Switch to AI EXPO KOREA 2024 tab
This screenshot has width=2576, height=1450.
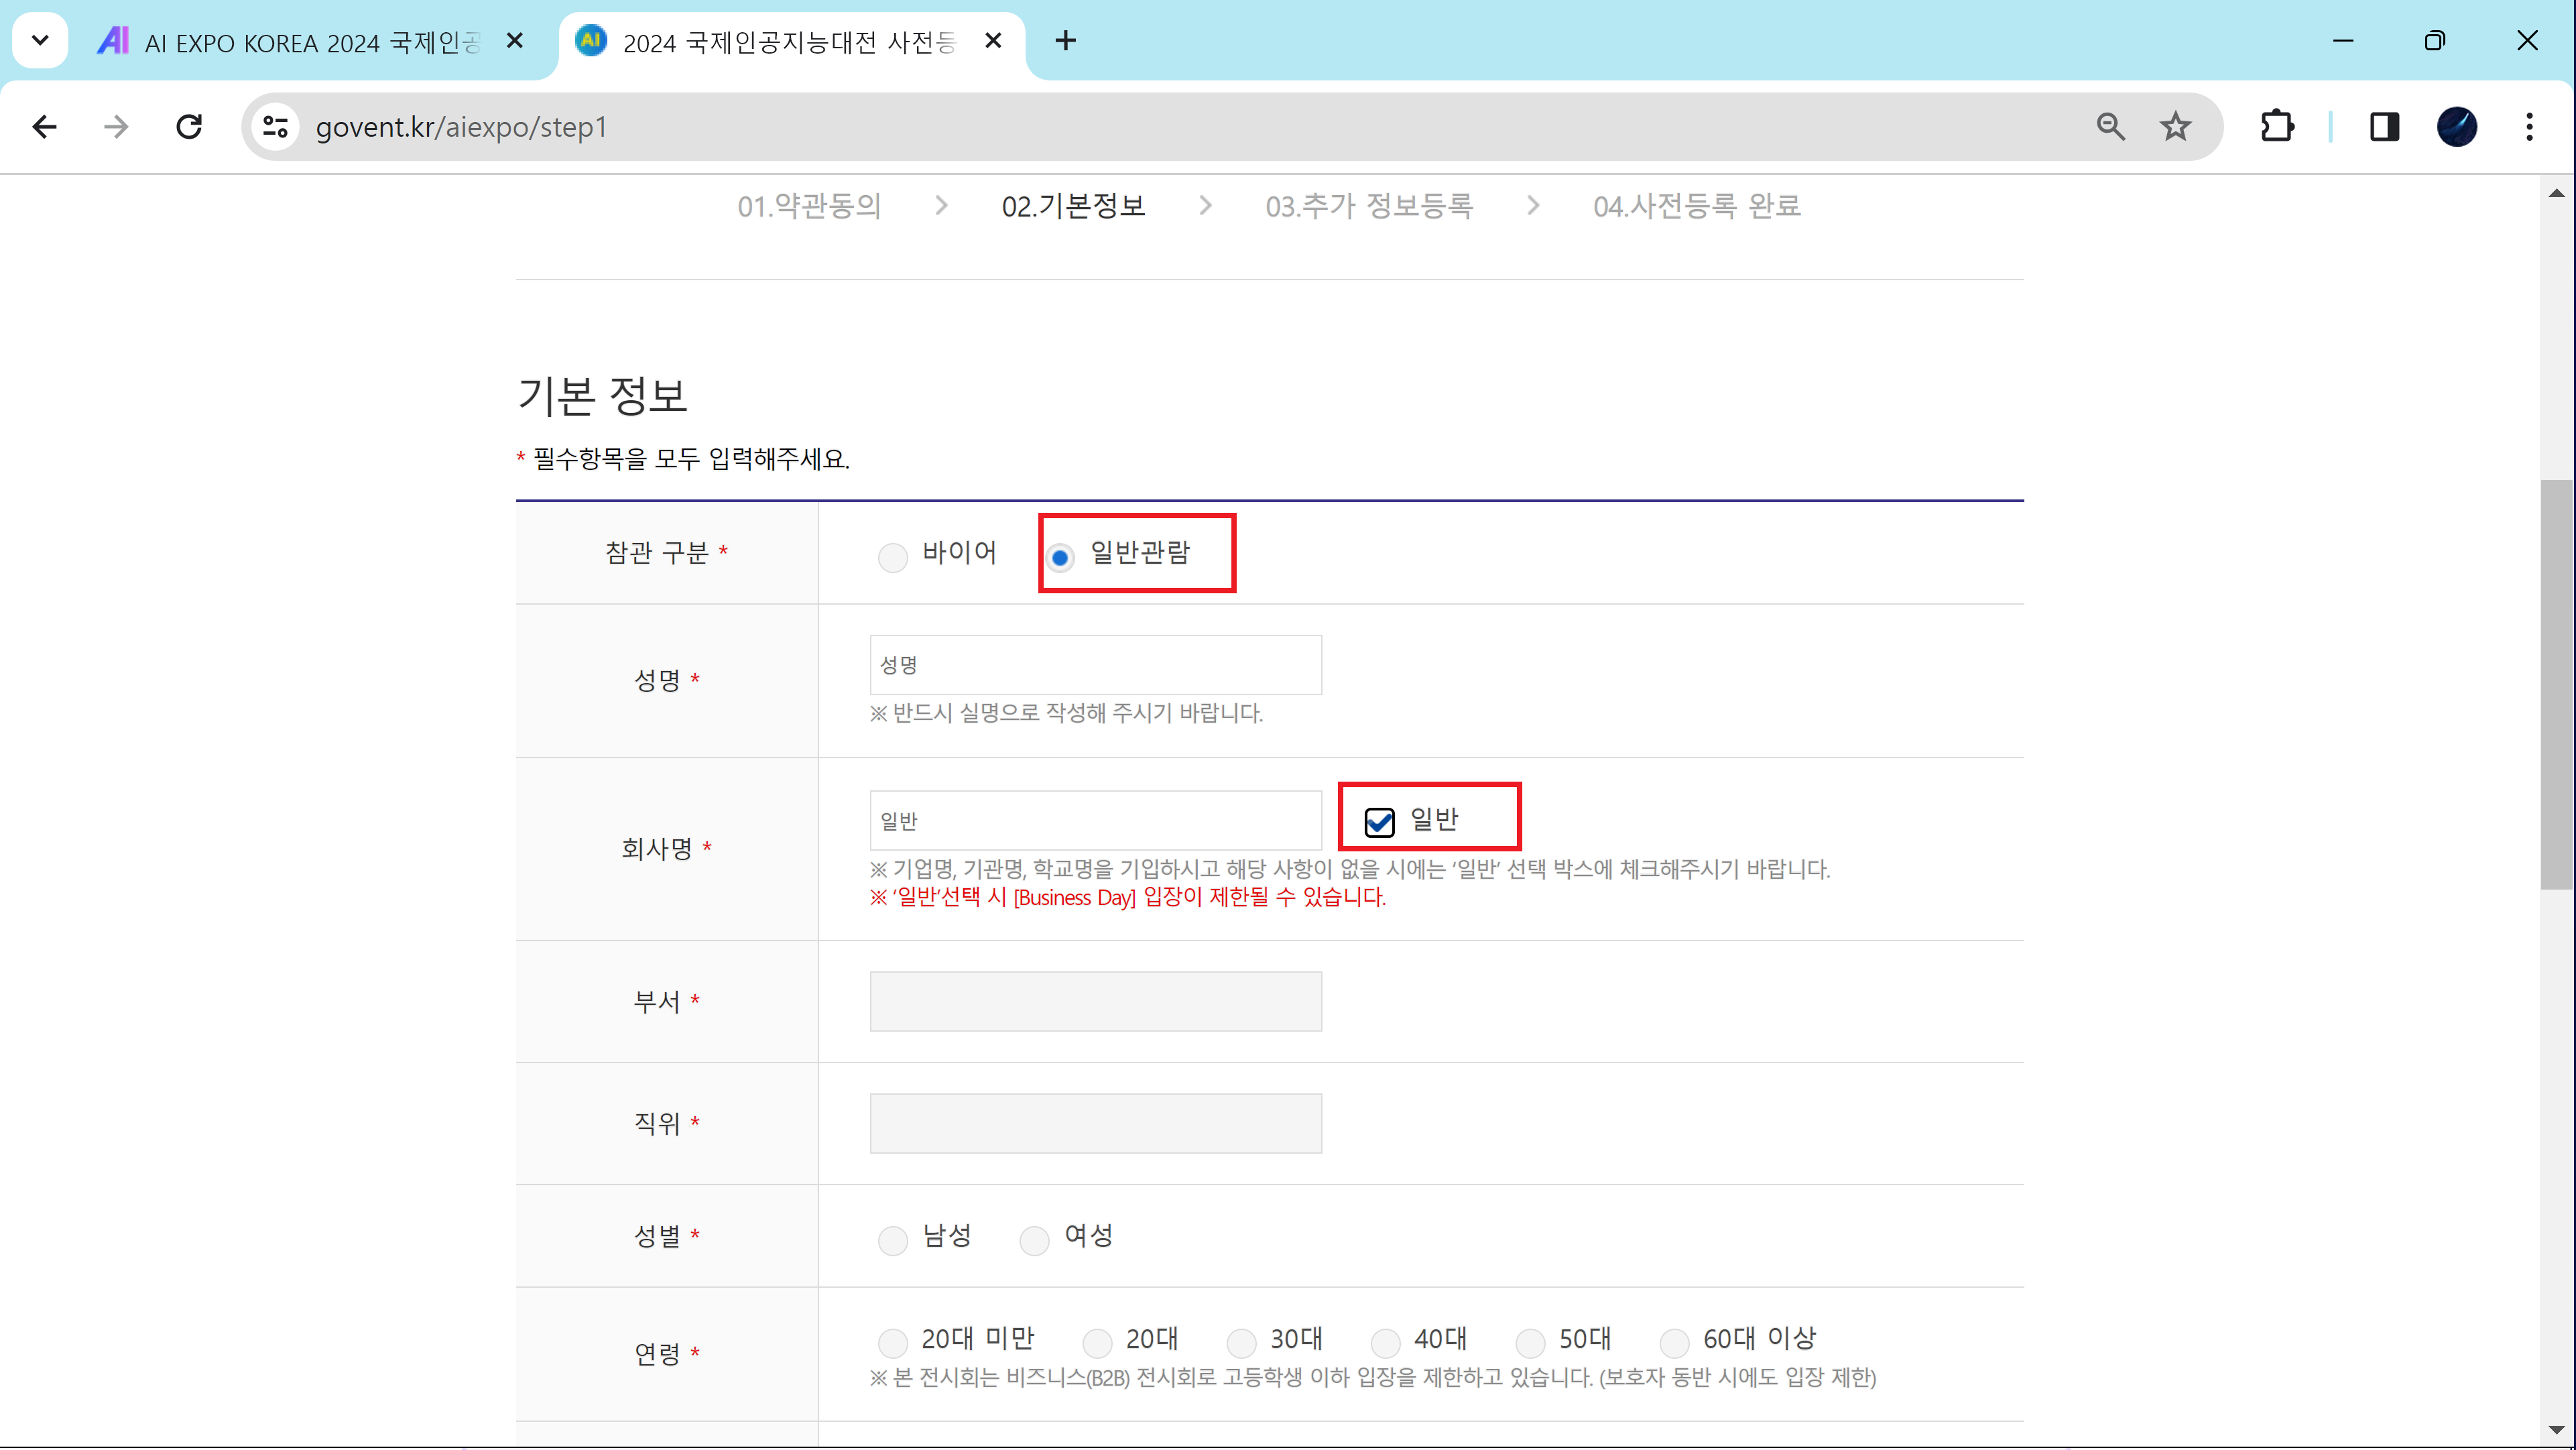coord(300,42)
